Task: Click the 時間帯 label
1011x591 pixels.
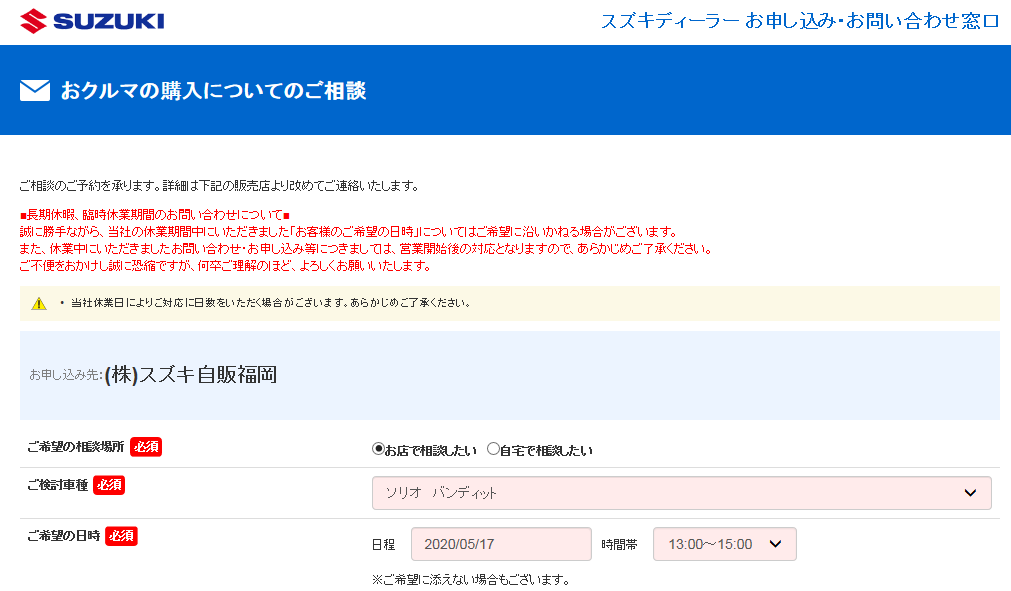Action: 620,545
